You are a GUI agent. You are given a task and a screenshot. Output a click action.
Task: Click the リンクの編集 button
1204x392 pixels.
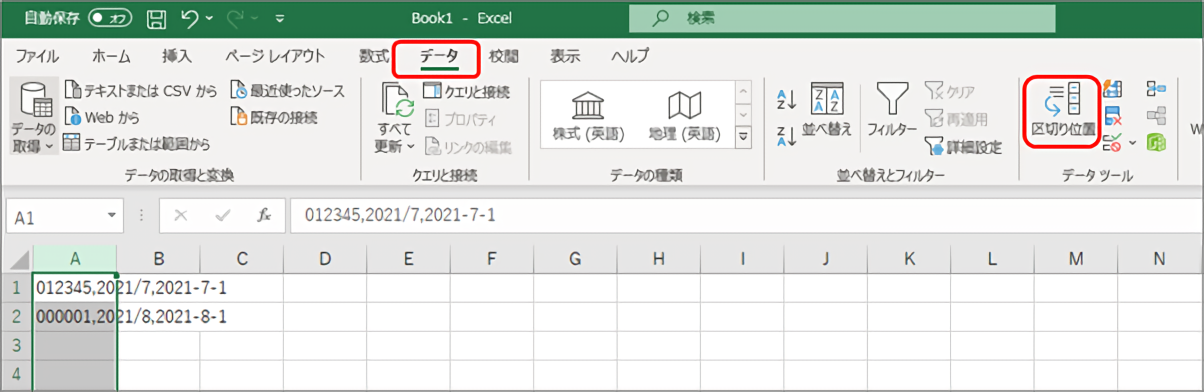(x=467, y=147)
